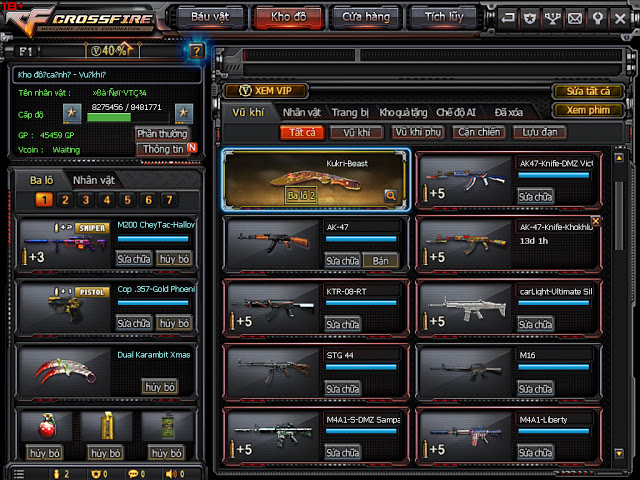Select backpack slot 1
The width and height of the screenshot is (640, 480).
click(x=44, y=200)
